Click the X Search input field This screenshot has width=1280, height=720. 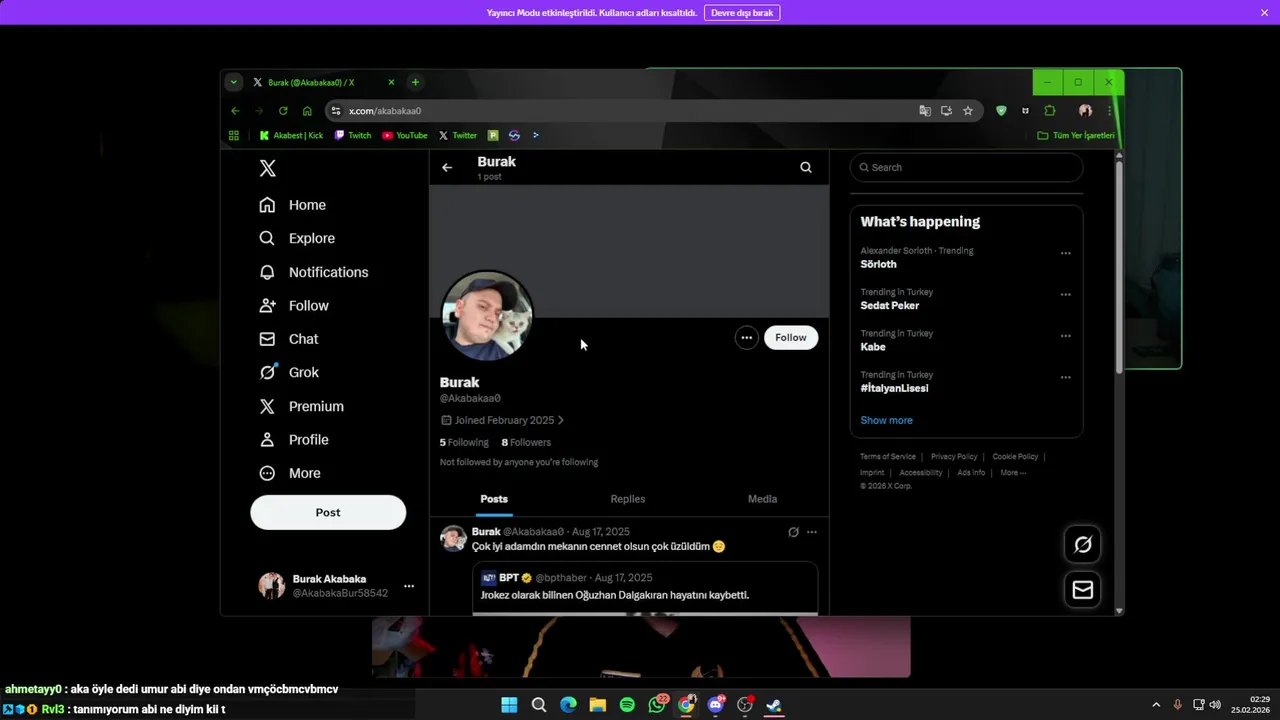pyautogui.click(x=966, y=167)
